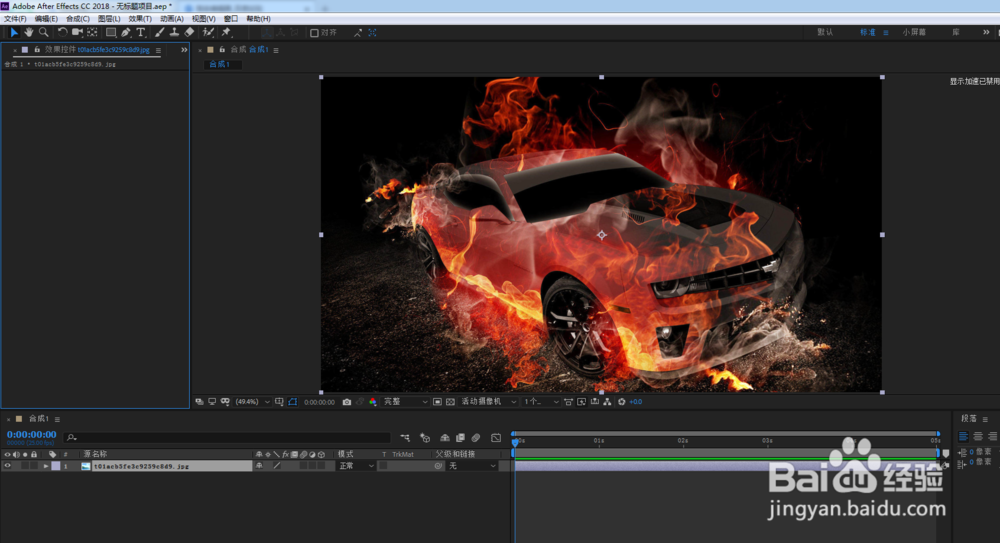Image resolution: width=1000 pixels, height=543 pixels.
Task: Select the Rectangle shape tool
Action: tap(111, 32)
